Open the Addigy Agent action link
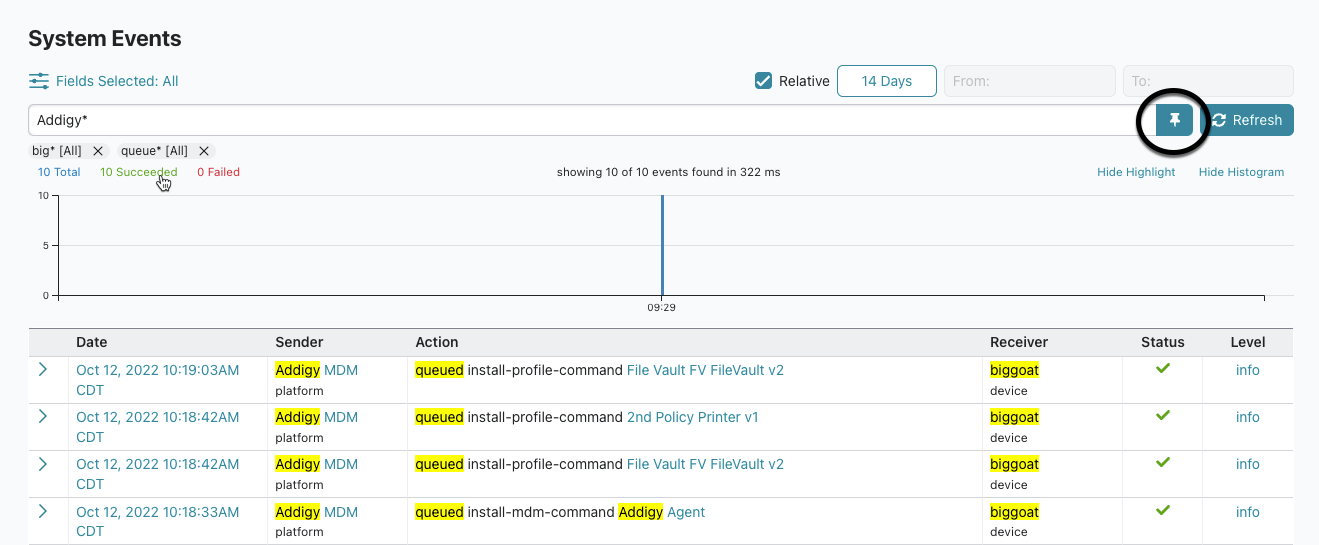The image size is (1319, 545). pos(662,512)
